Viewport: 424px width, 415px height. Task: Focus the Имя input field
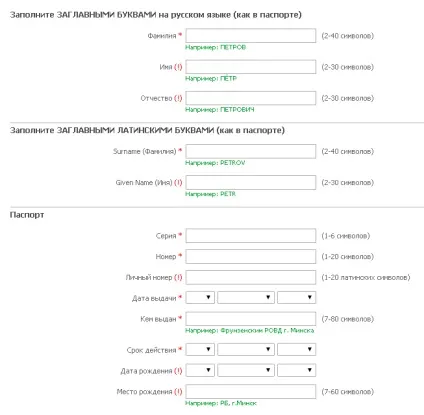tap(251, 67)
